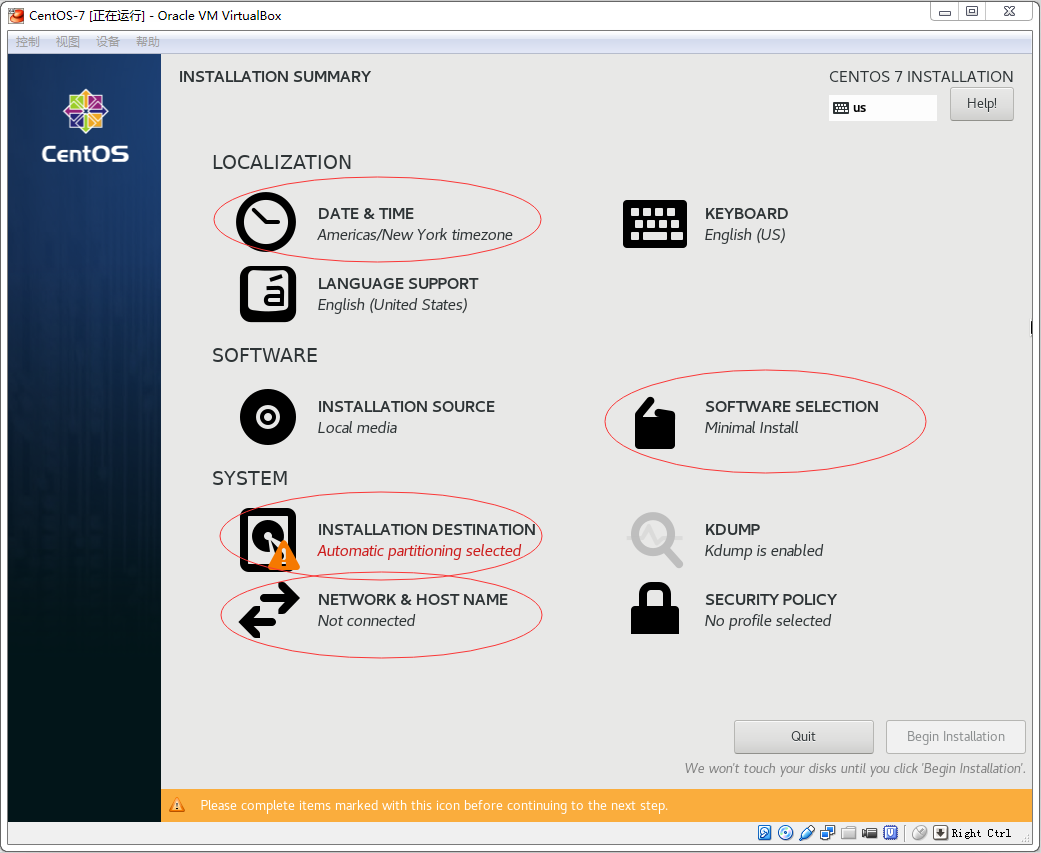Open Keyboard layout settings icon

point(654,223)
